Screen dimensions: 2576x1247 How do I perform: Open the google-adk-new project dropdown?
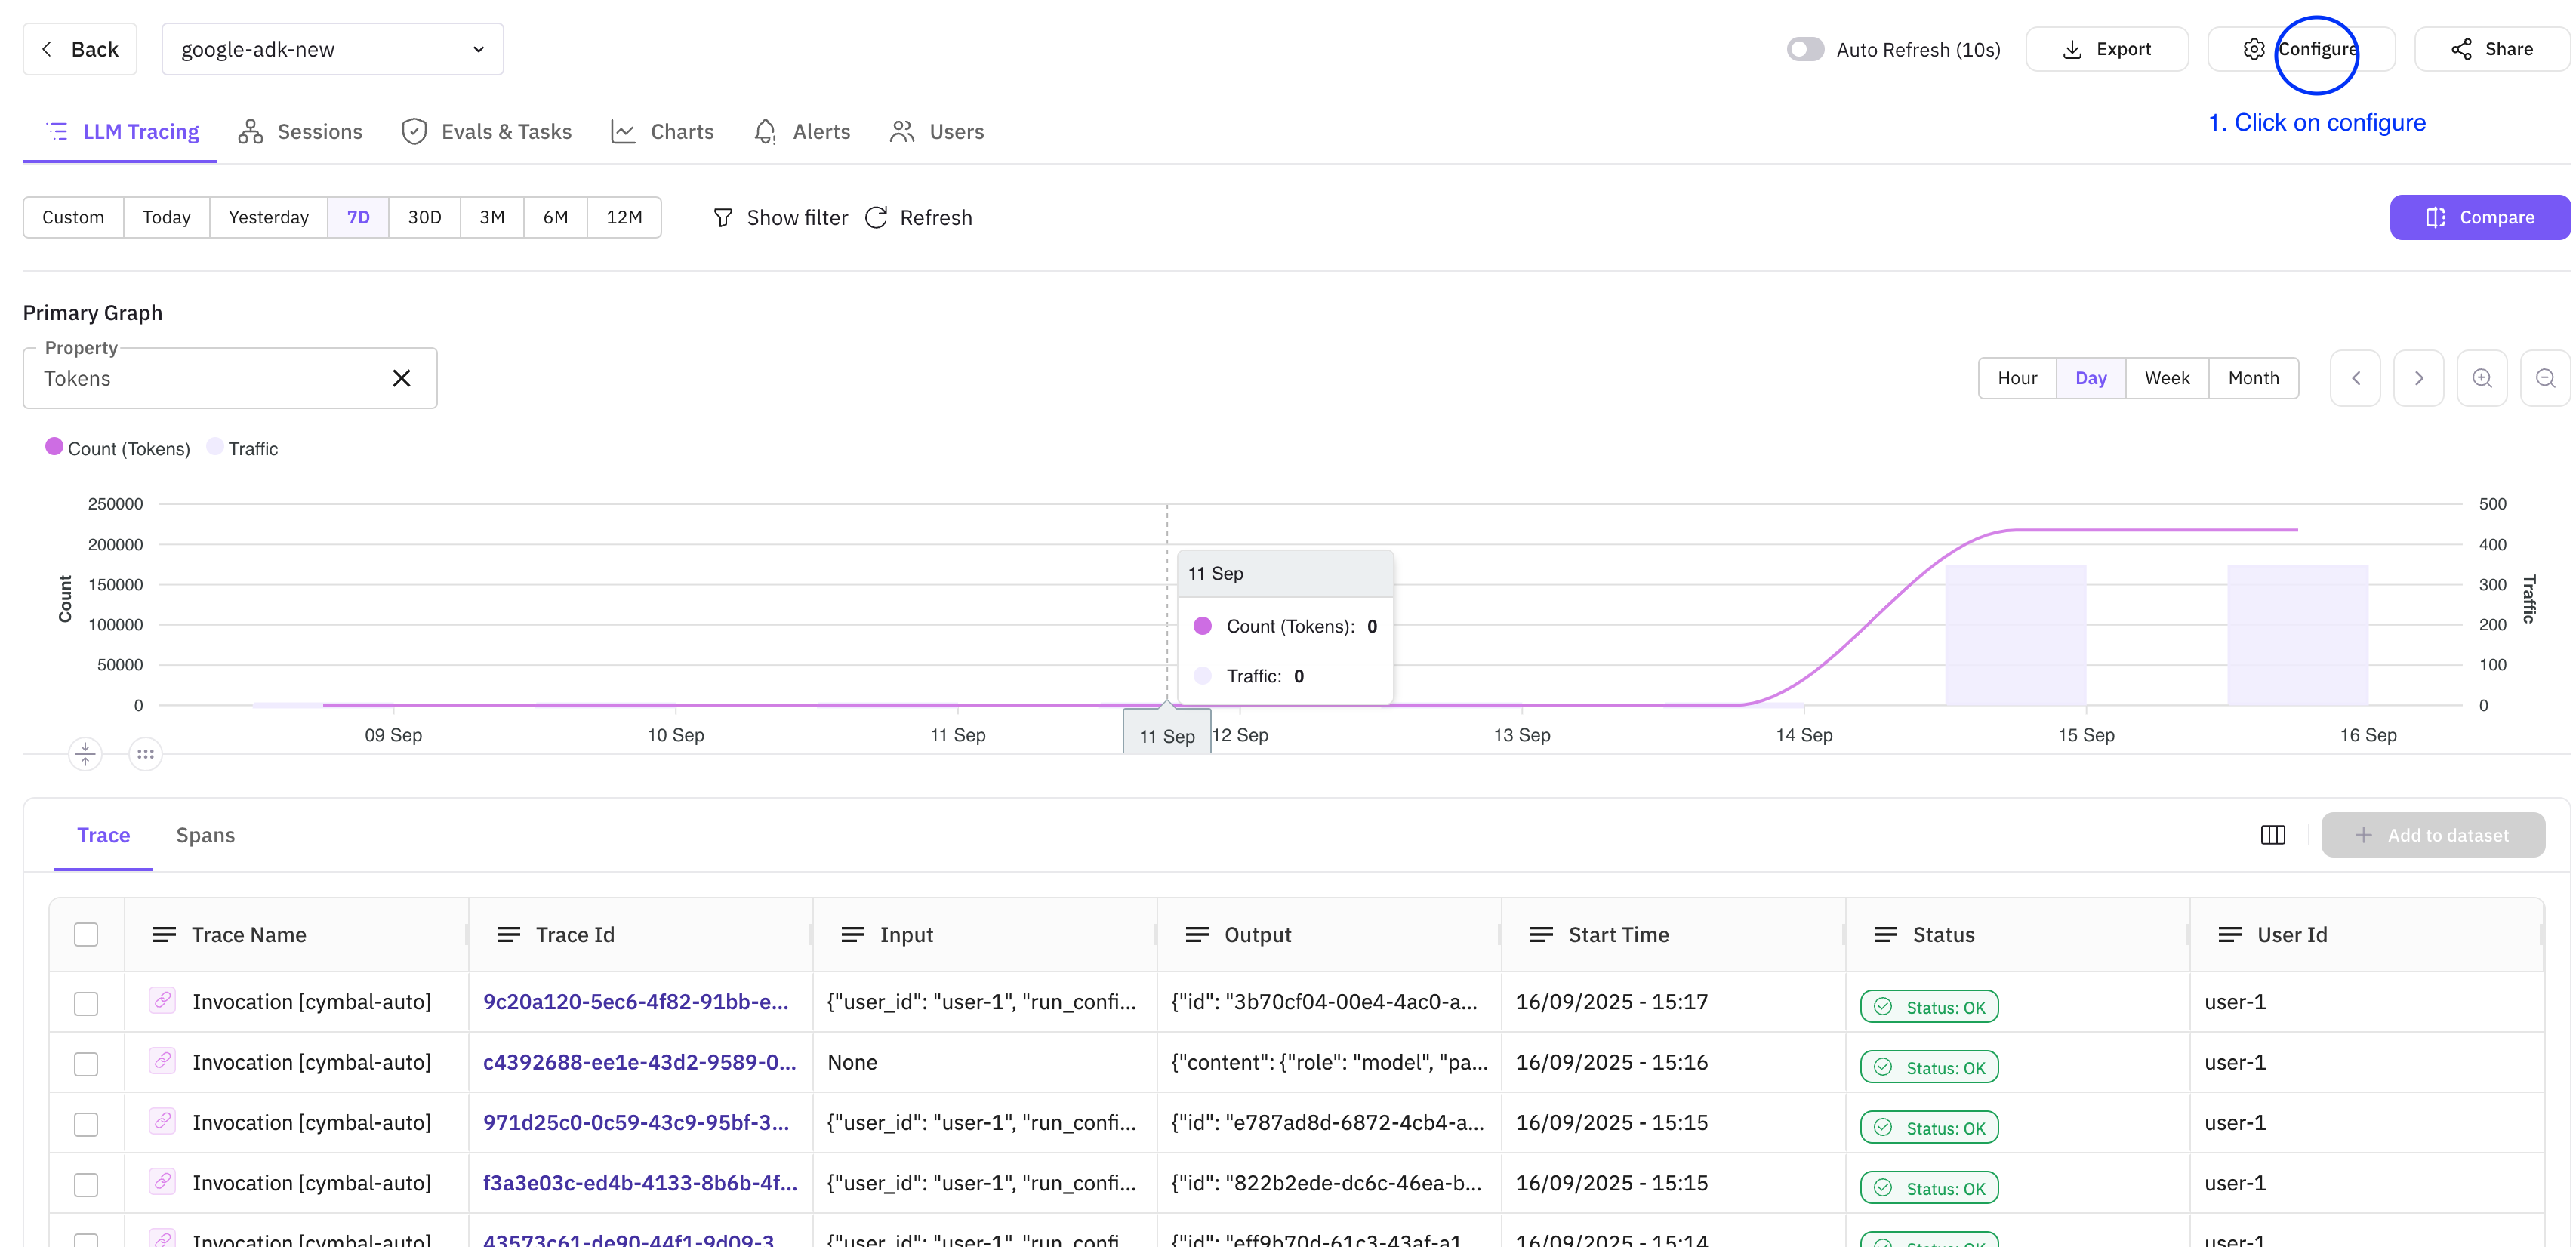click(x=332, y=49)
